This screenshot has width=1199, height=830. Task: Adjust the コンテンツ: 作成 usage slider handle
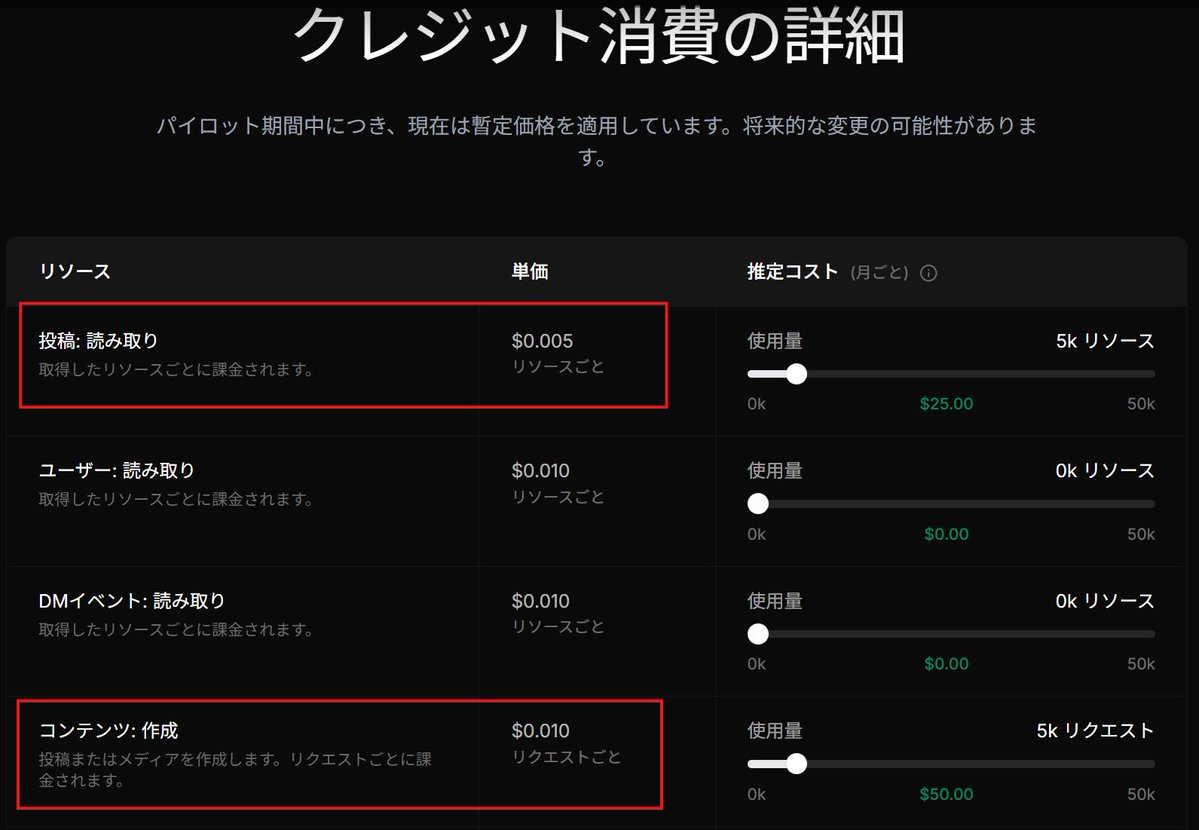tap(796, 763)
